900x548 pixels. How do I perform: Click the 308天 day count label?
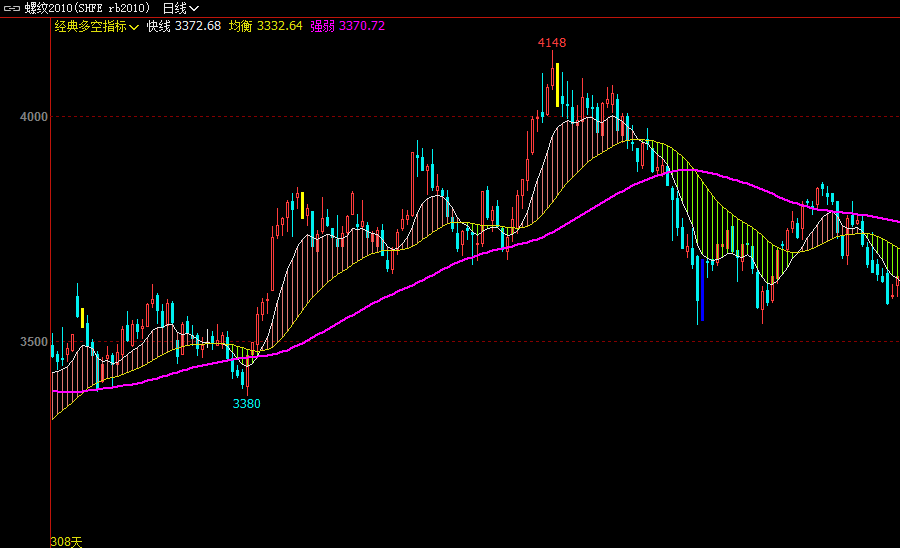(67, 542)
